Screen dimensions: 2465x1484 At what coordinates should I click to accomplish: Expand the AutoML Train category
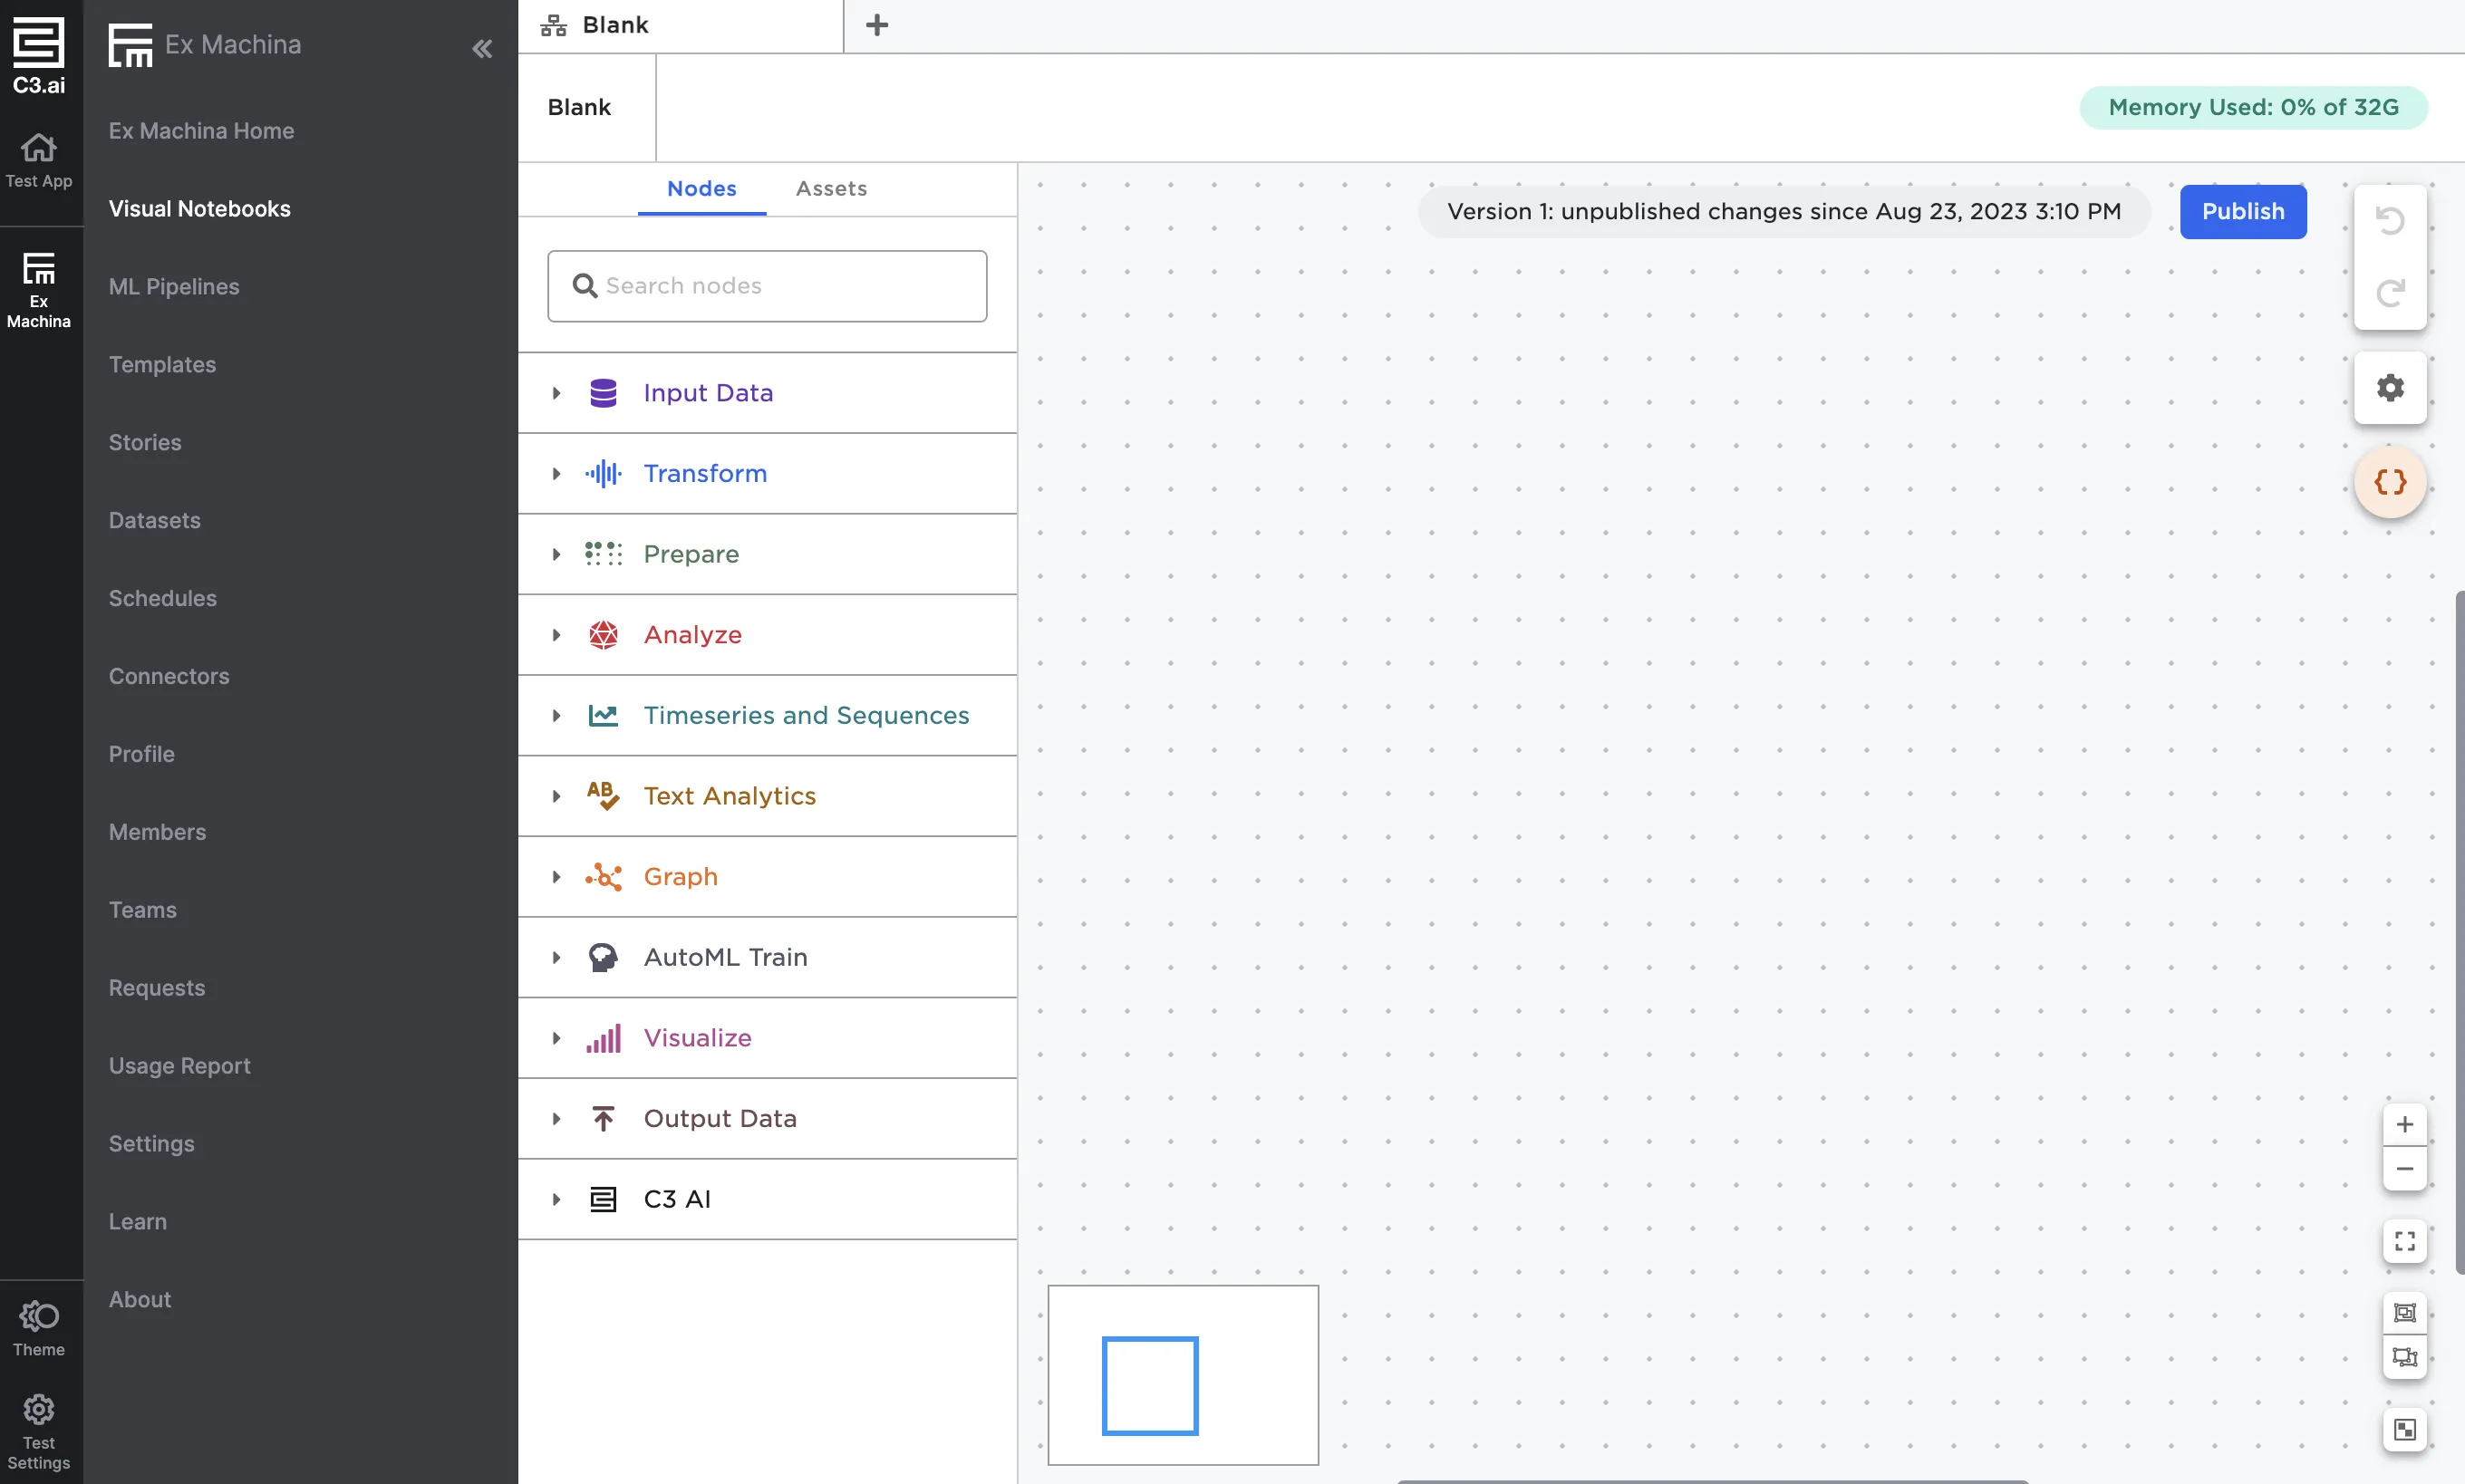pyautogui.click(x=556, y=957)
